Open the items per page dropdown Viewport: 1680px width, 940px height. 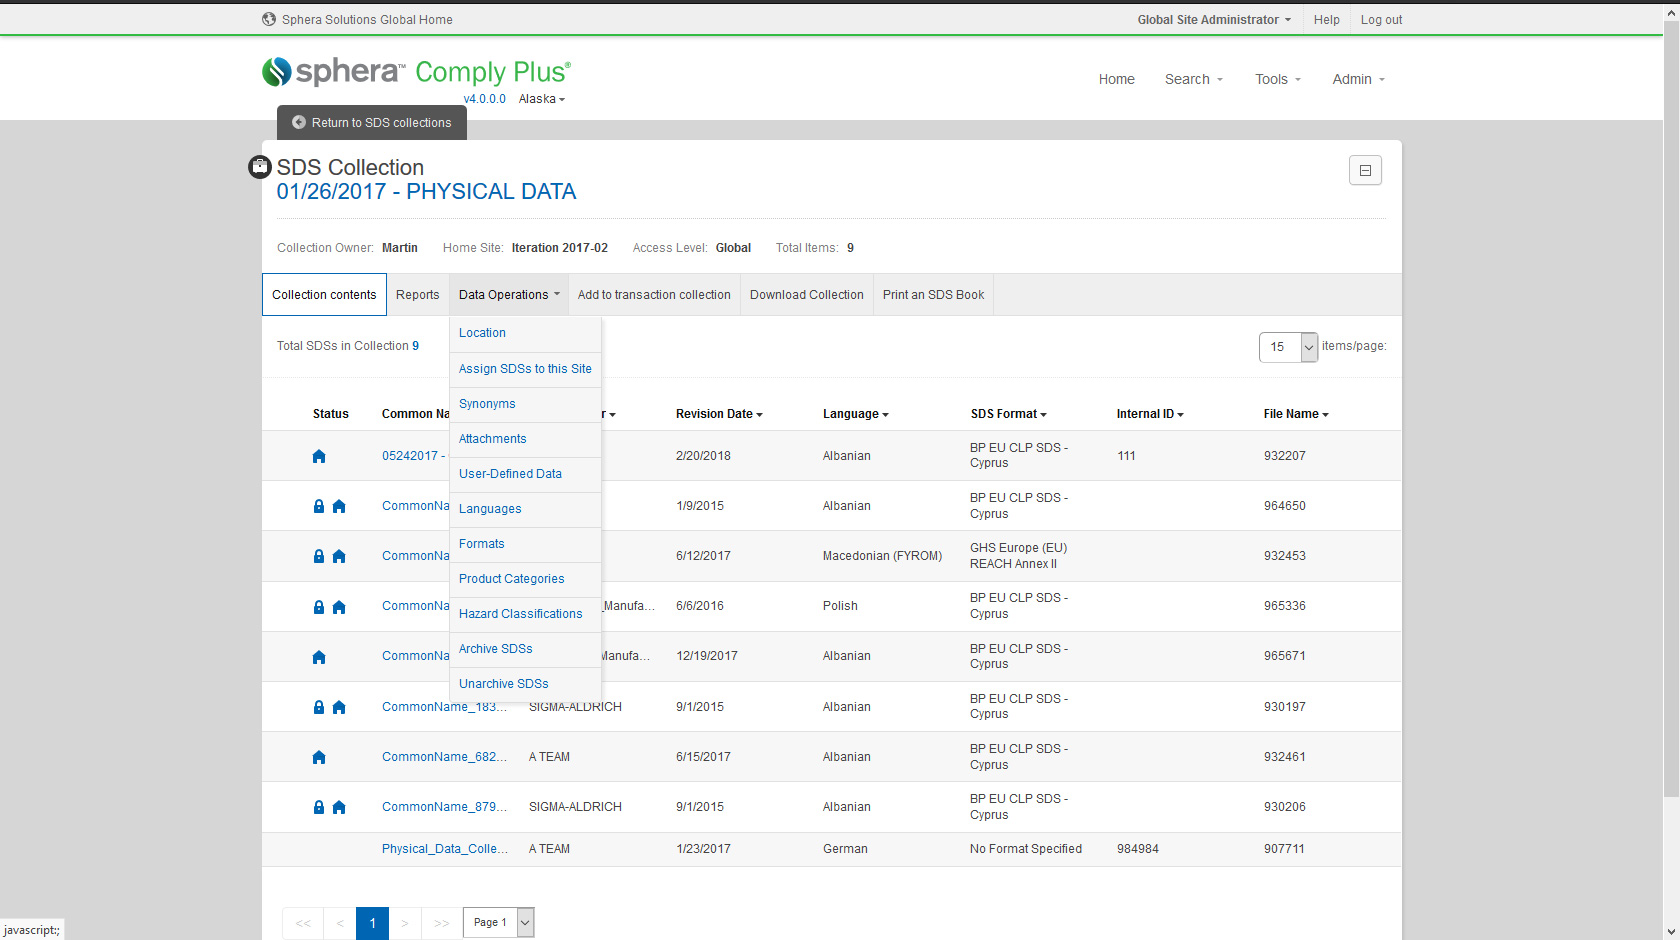pos(1288,347)
